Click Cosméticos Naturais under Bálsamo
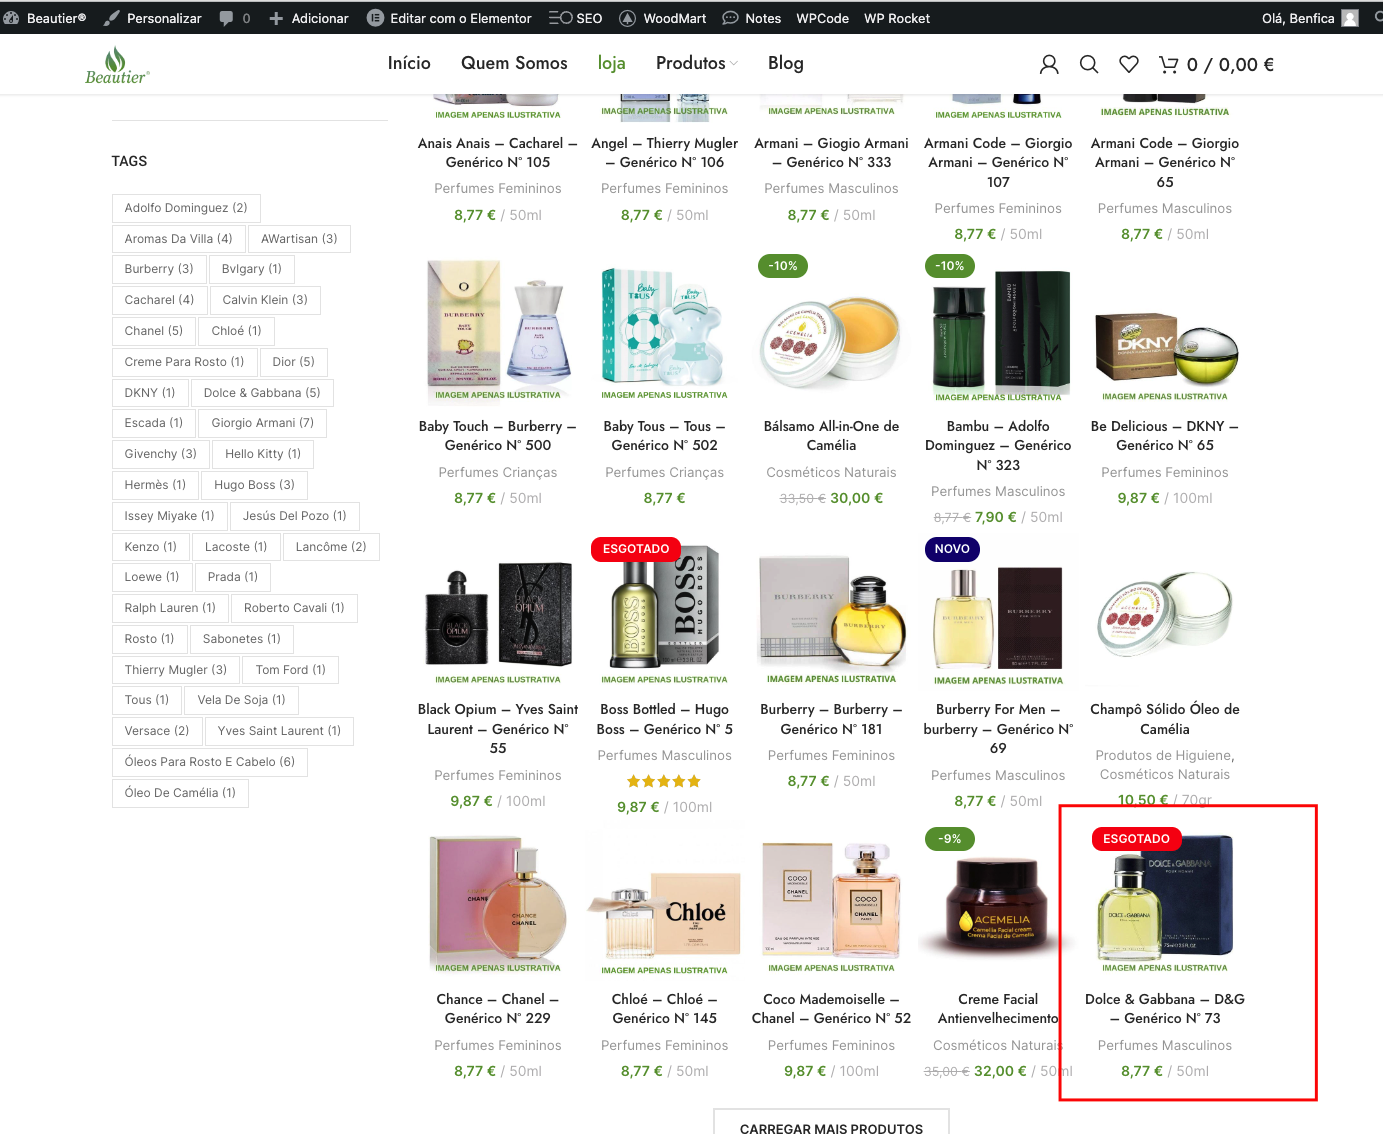This screenshot has width=1383, height=1134. click(x=831, y=472)
